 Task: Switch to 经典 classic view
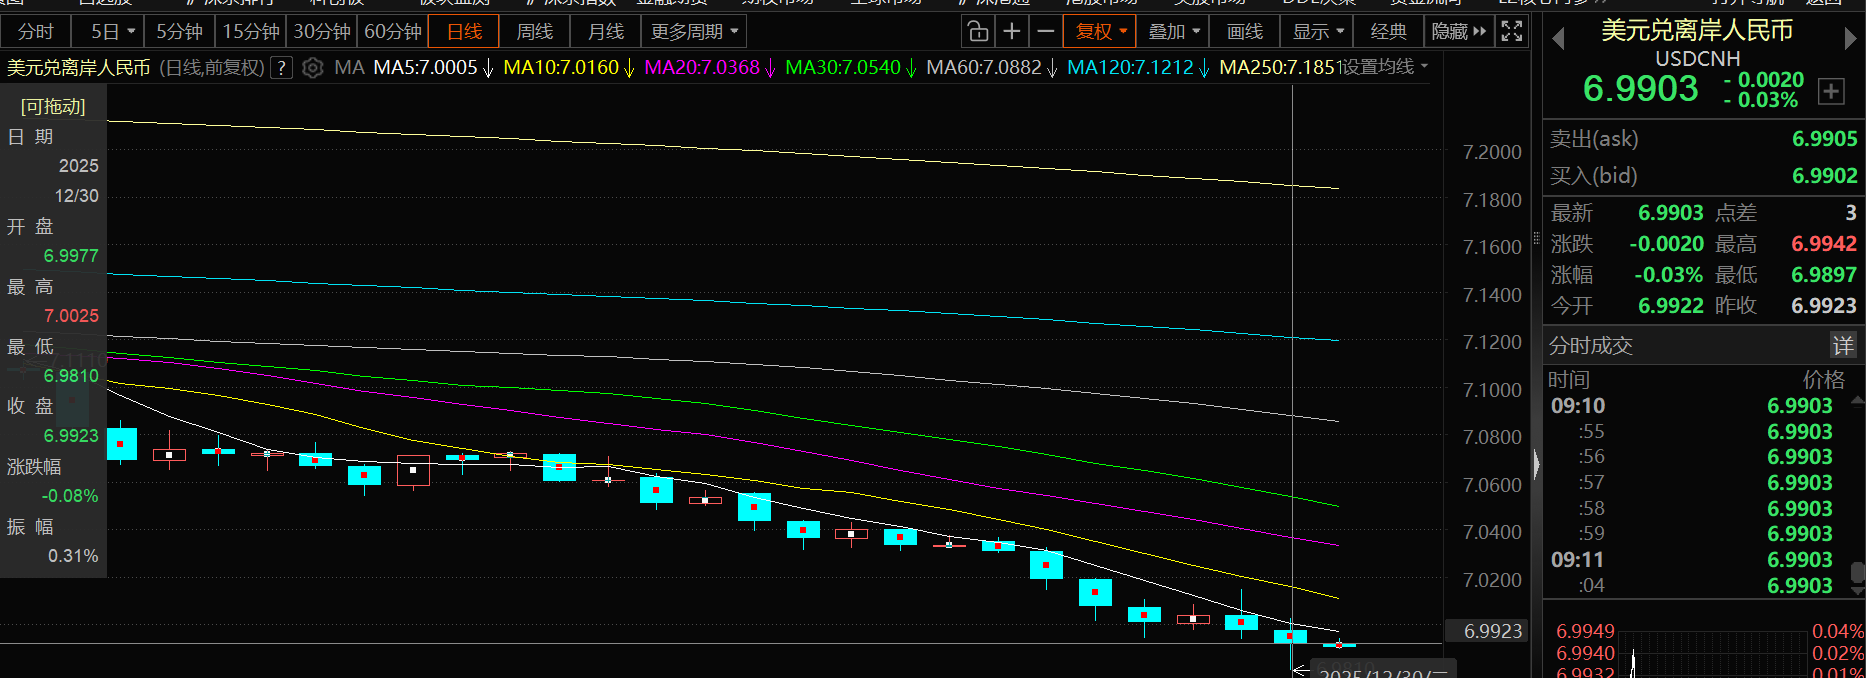pos(1388,32)
